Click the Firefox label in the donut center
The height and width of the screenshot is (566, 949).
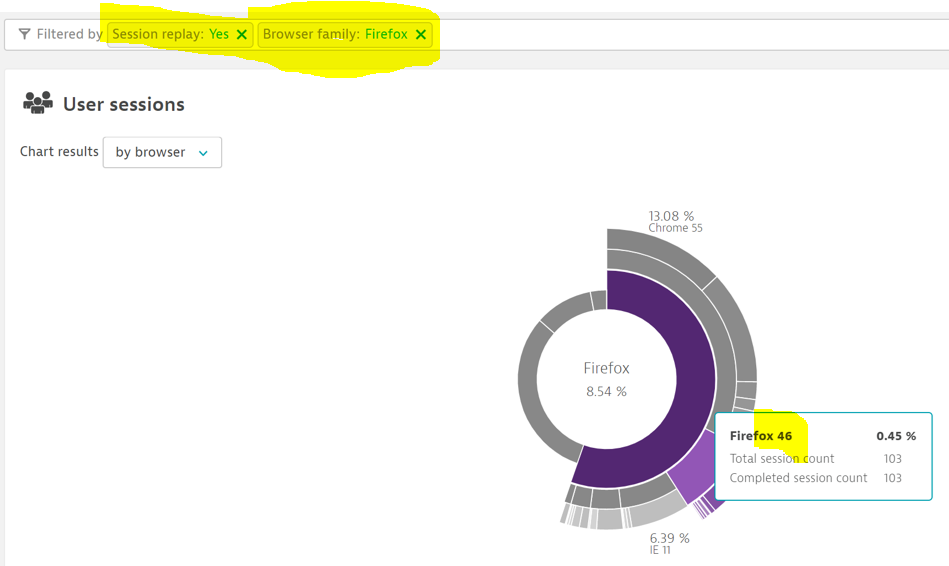tap(606, 368)
